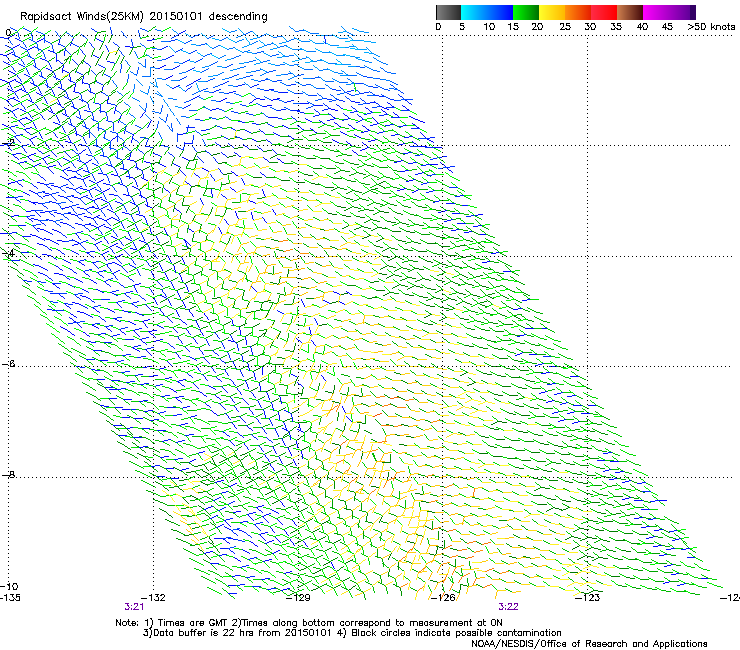The image size is (740, 650).
Task: Click the "NOAA/NESDIS/Office of Research and Applications" credit
Action: (589, 644)
